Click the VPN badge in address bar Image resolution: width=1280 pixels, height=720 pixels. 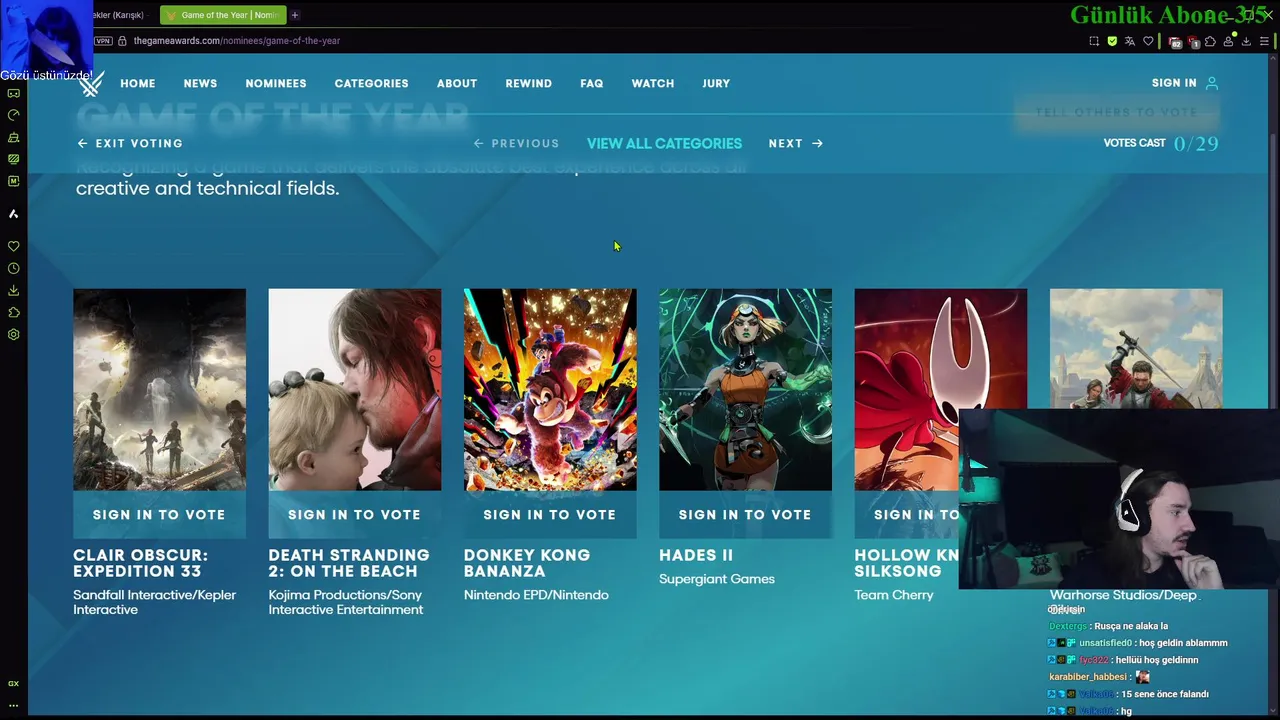click(x=103, y=41)
